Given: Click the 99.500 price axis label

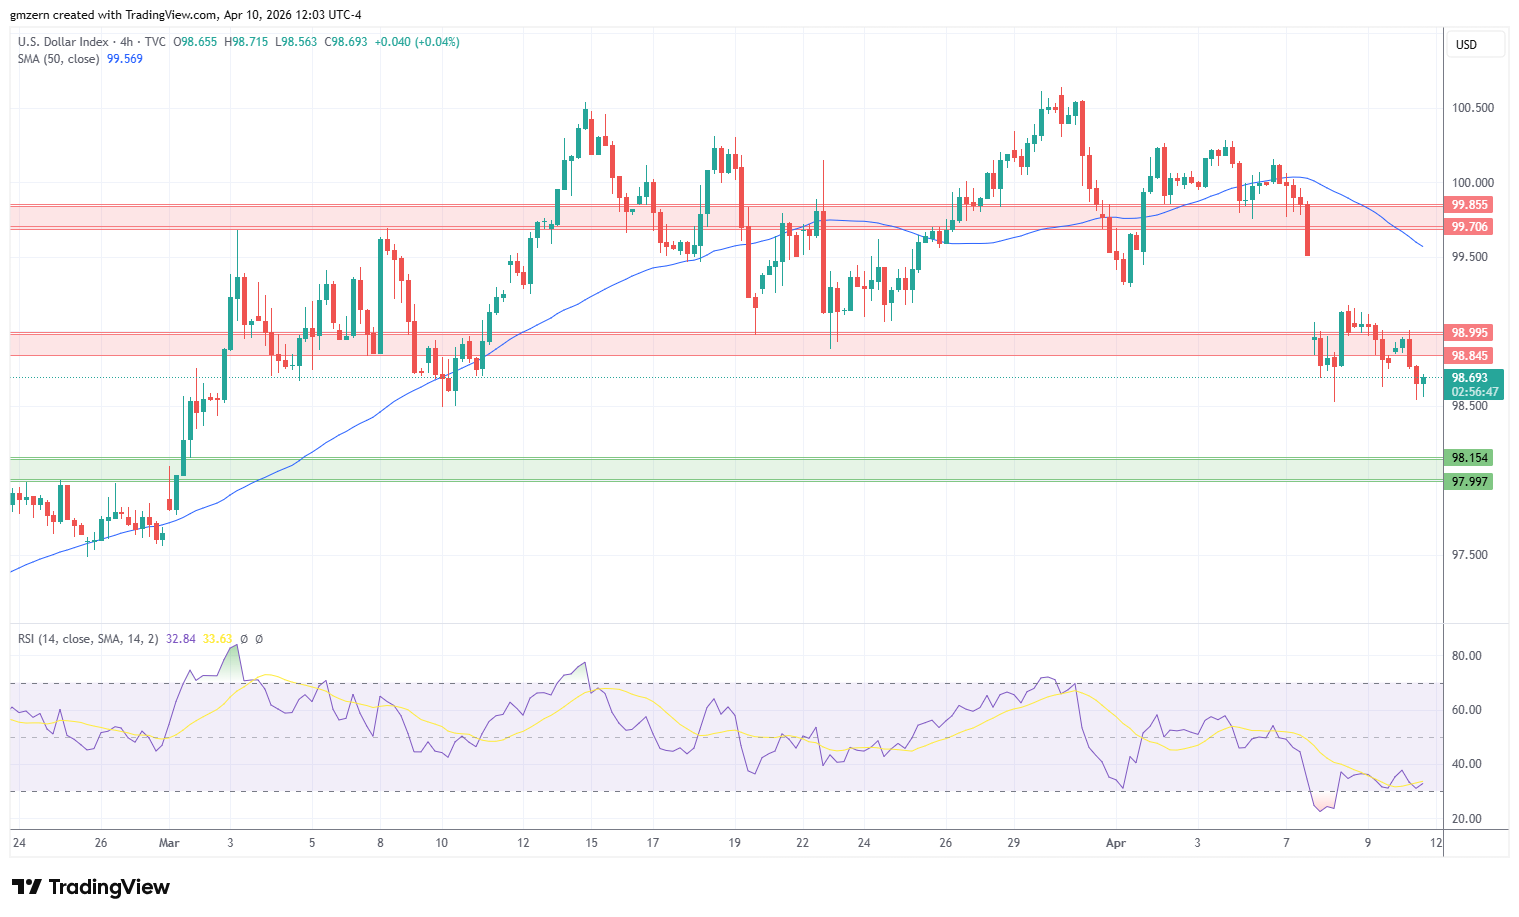Looking at the screenshot, I should (1470, 257).
